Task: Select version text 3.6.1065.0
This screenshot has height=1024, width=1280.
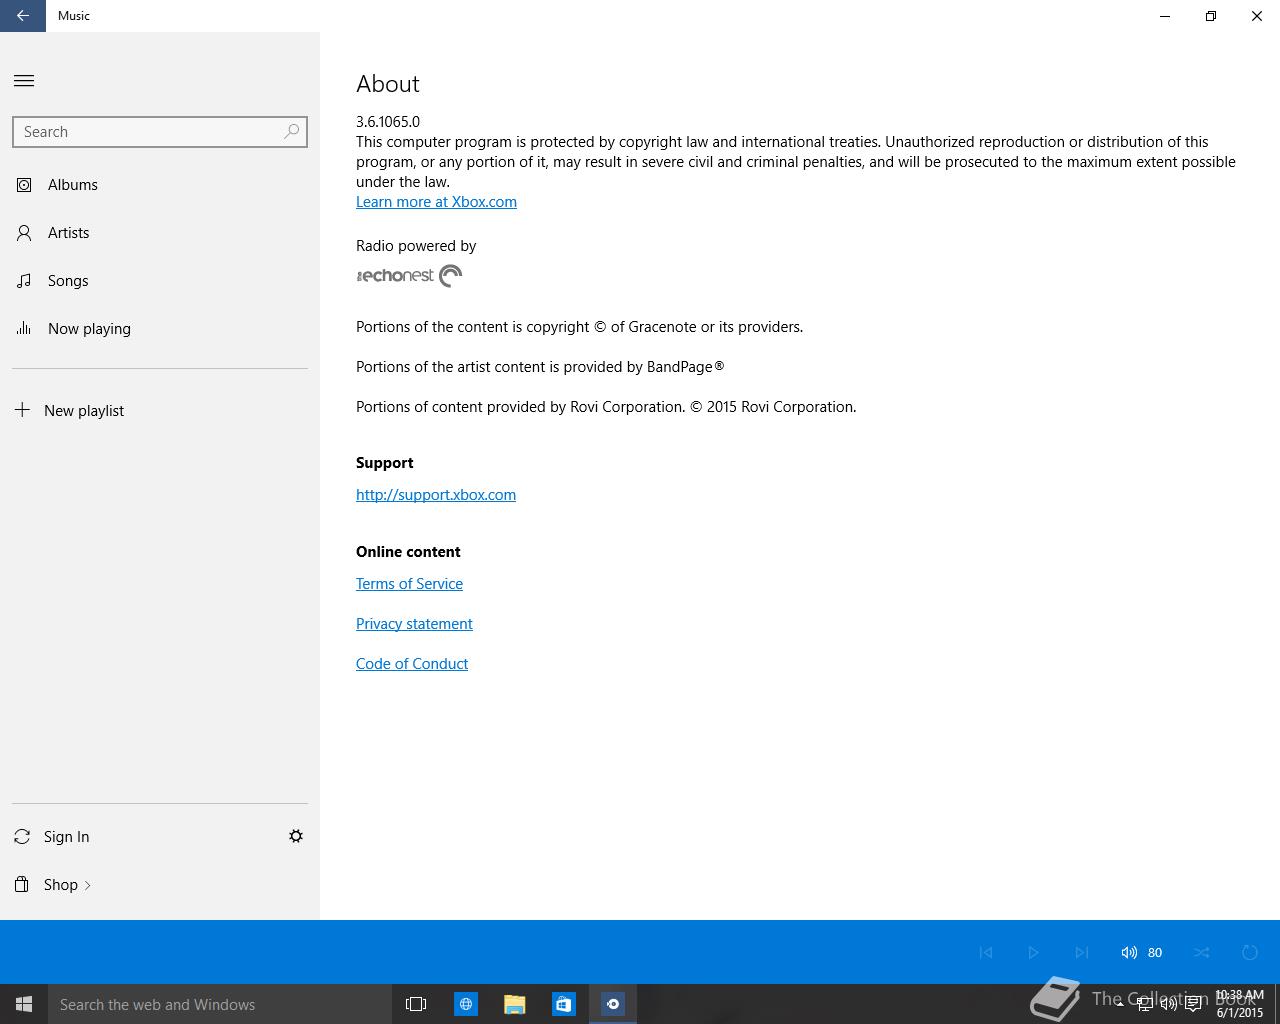Action: (x=388, y=122)
